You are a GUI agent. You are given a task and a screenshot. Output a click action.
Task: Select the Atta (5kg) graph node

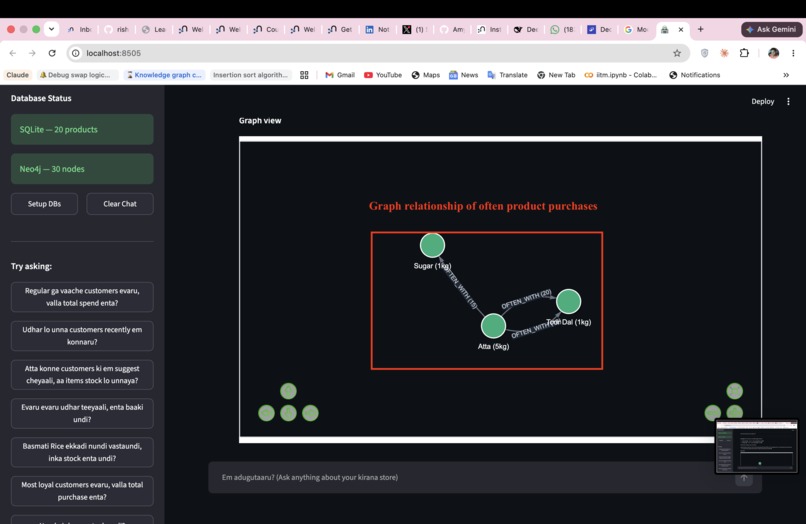coord(493,326)
